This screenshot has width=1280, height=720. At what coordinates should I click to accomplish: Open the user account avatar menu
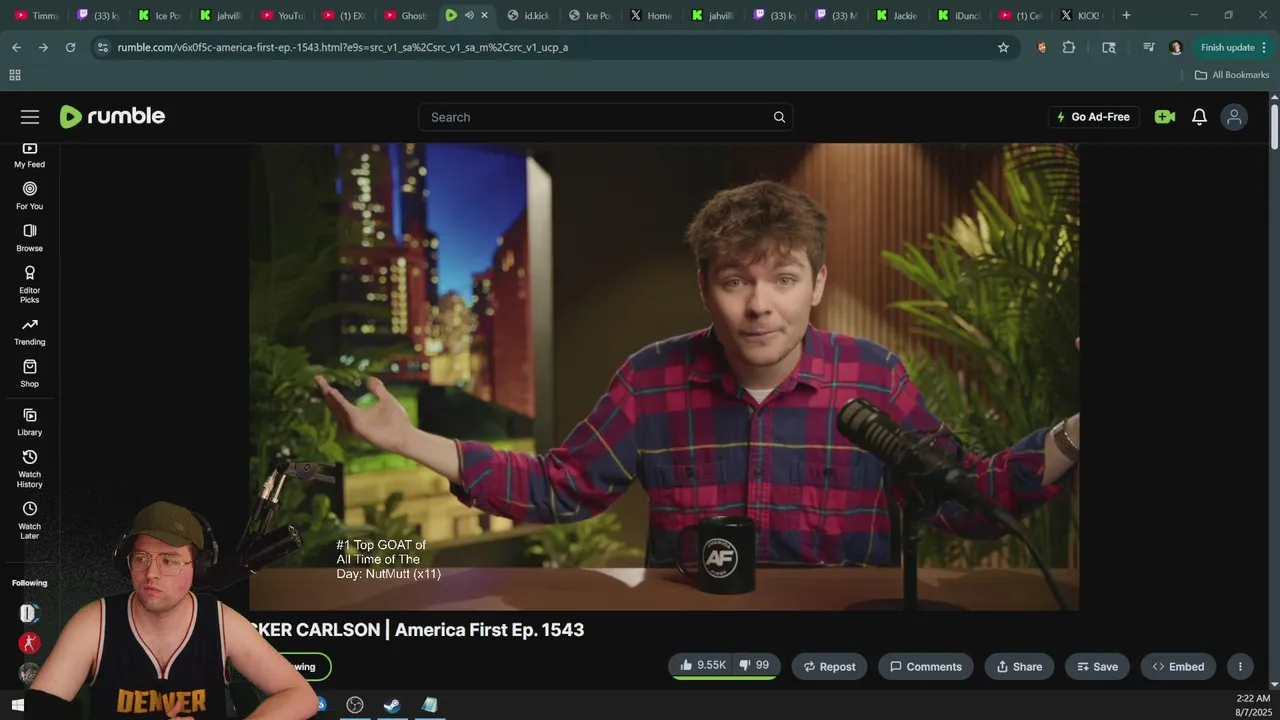[1234, 117]
